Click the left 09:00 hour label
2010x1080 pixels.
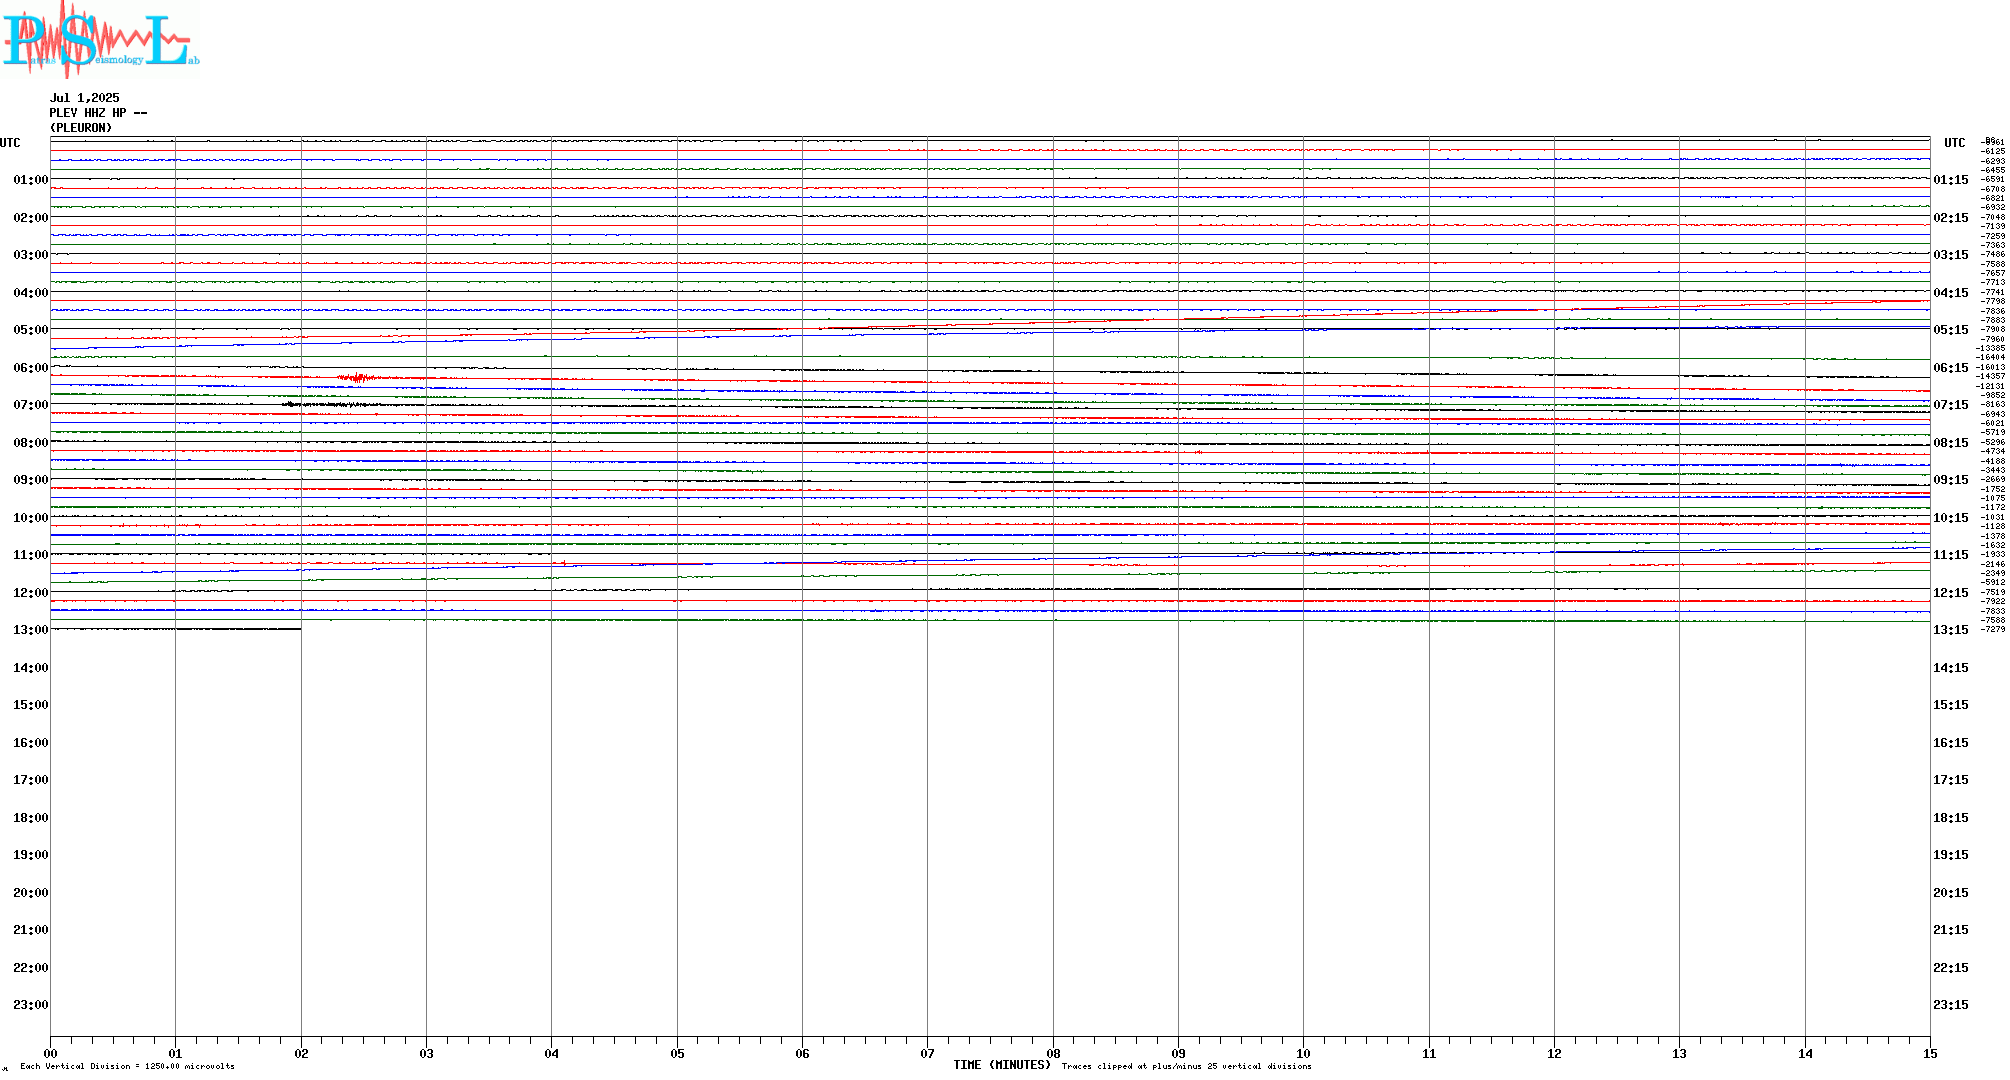(x=31, y=480)
